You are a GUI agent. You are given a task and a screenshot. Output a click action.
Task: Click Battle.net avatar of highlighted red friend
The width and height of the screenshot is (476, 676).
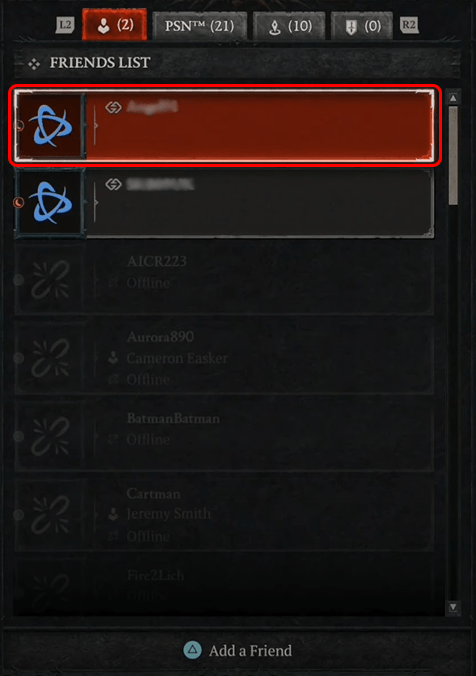pyautogui.click(x=50, y=126)
